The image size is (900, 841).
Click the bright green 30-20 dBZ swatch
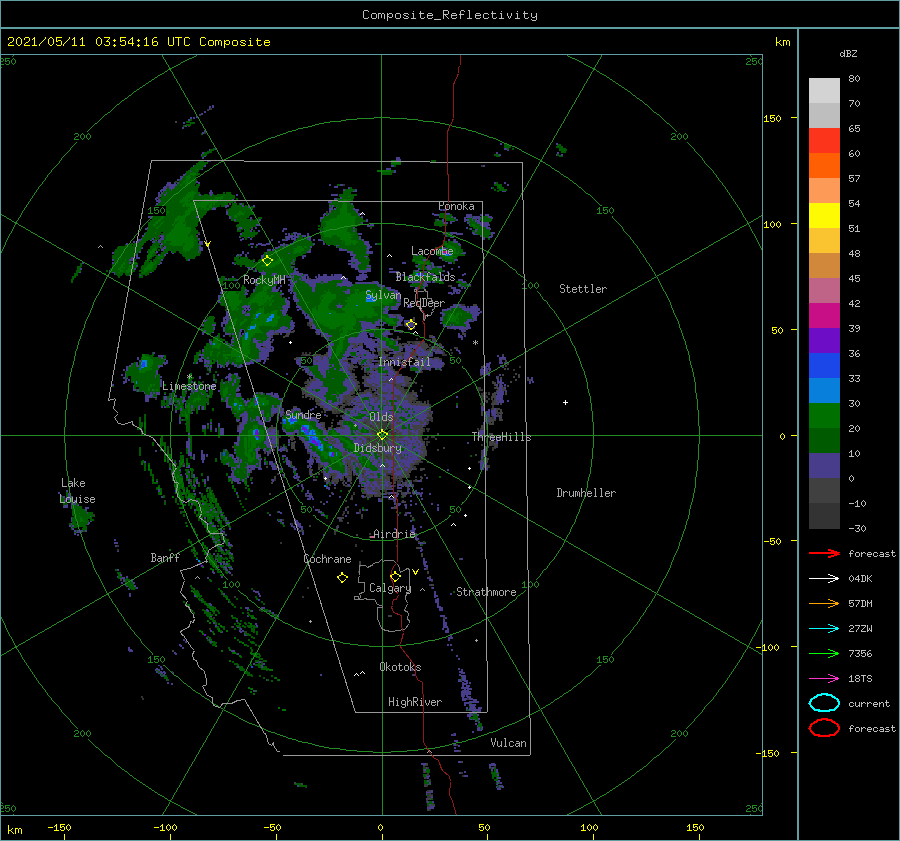point(824,416)
